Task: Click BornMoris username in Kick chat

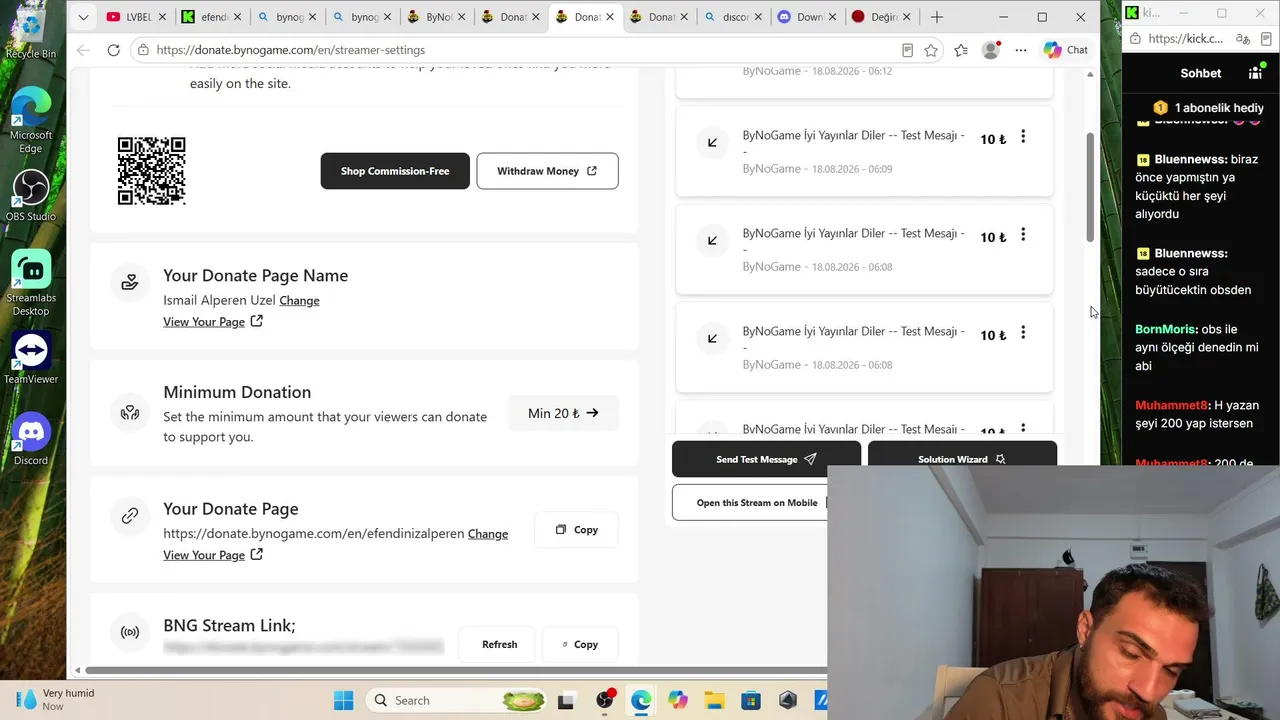Action: (1165, 329)
